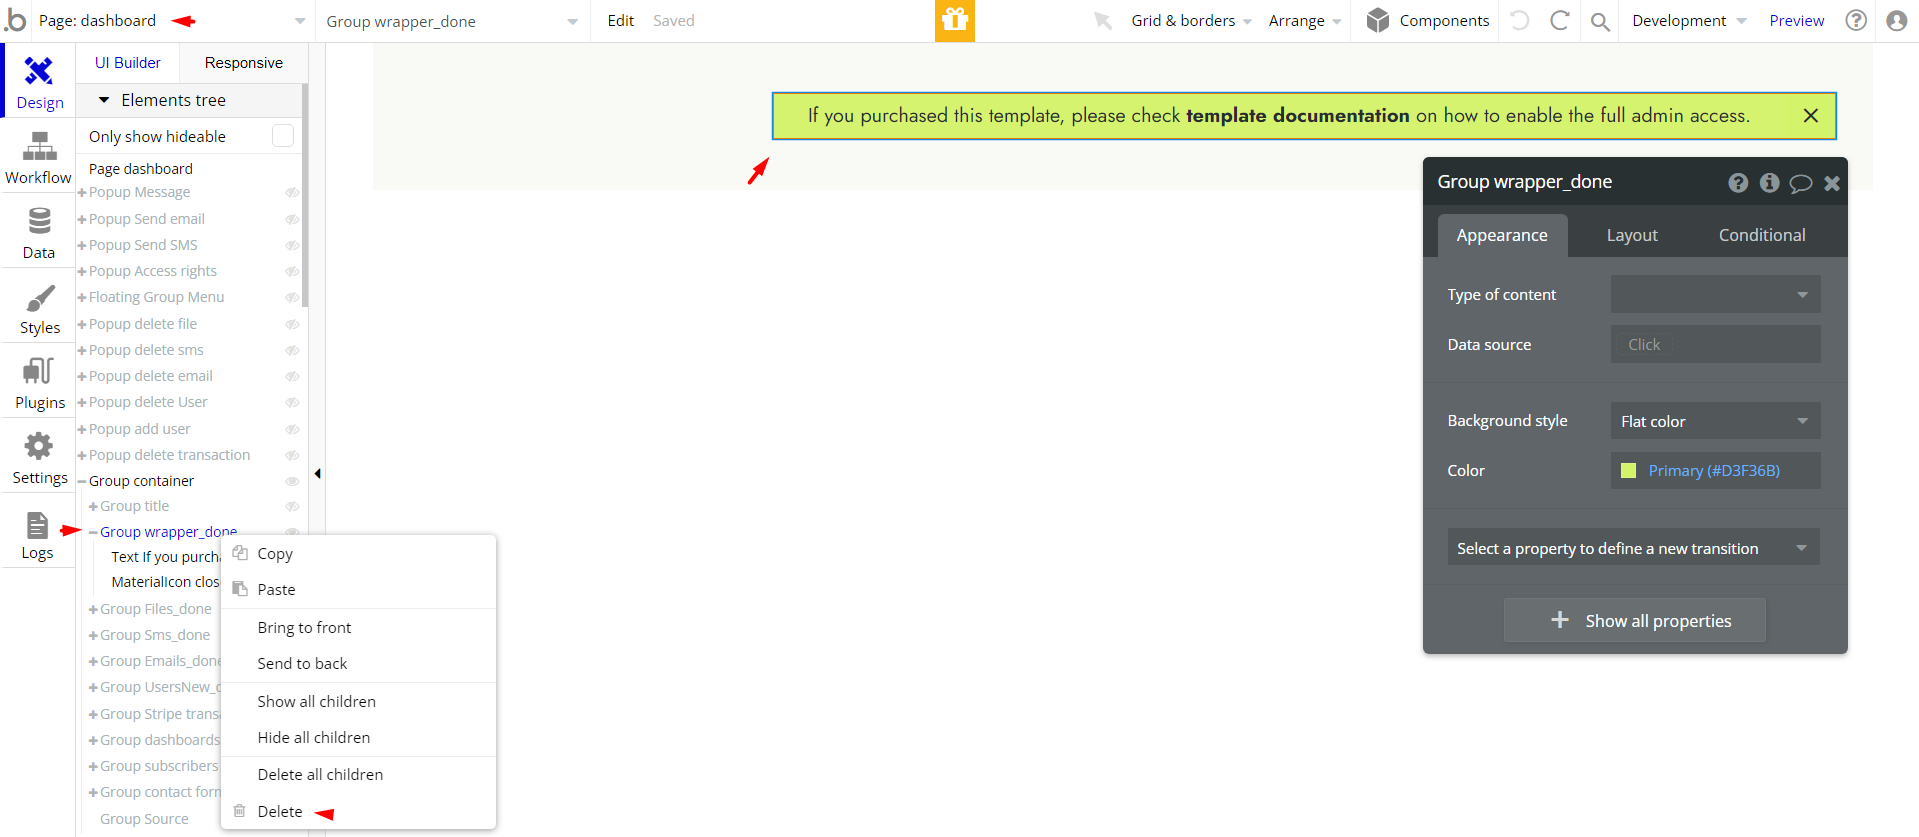Open the Page dashboard dropdown
The image size is (1919, 837).
point(171,20)
